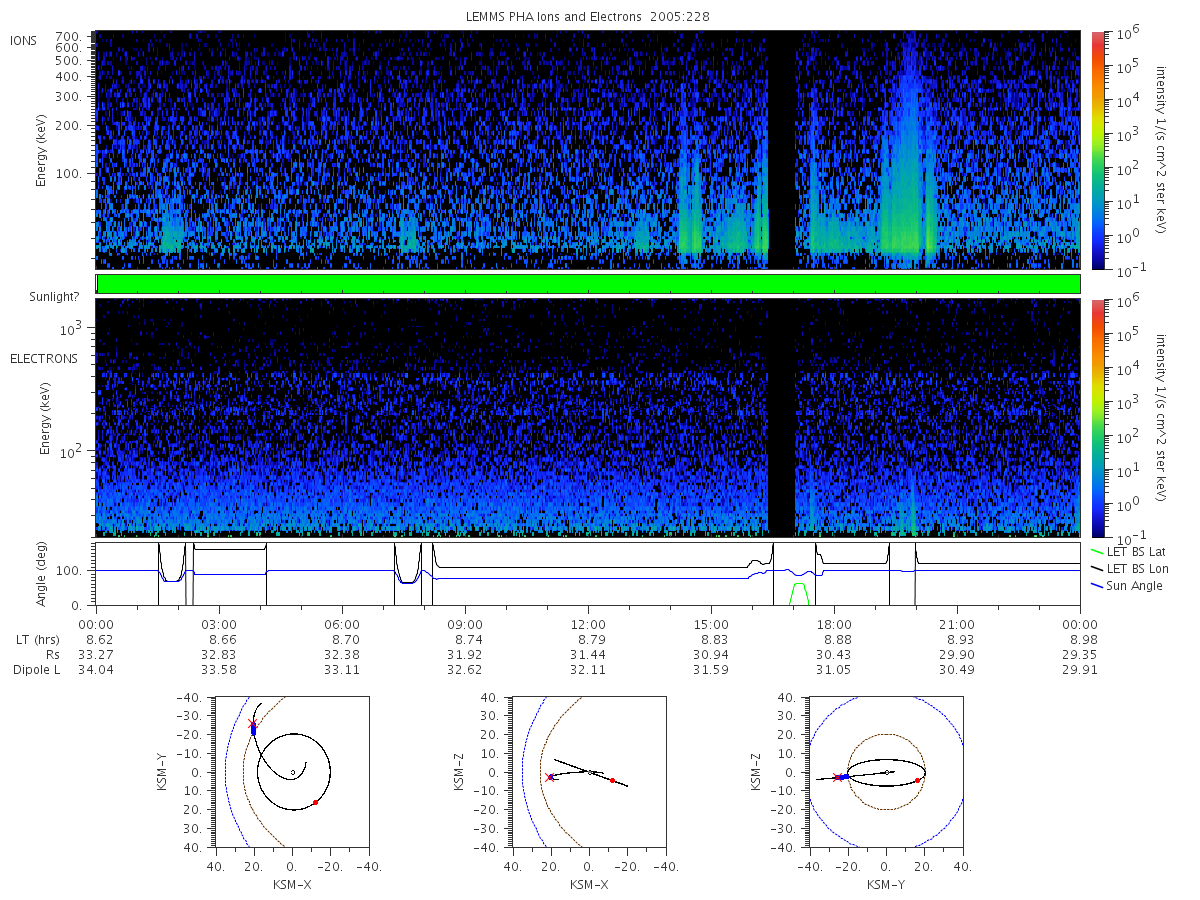Viewport: 1200px width, 900px height.
Task: Click the black LET BS Lon legend line
Action: click(1097, 568)
